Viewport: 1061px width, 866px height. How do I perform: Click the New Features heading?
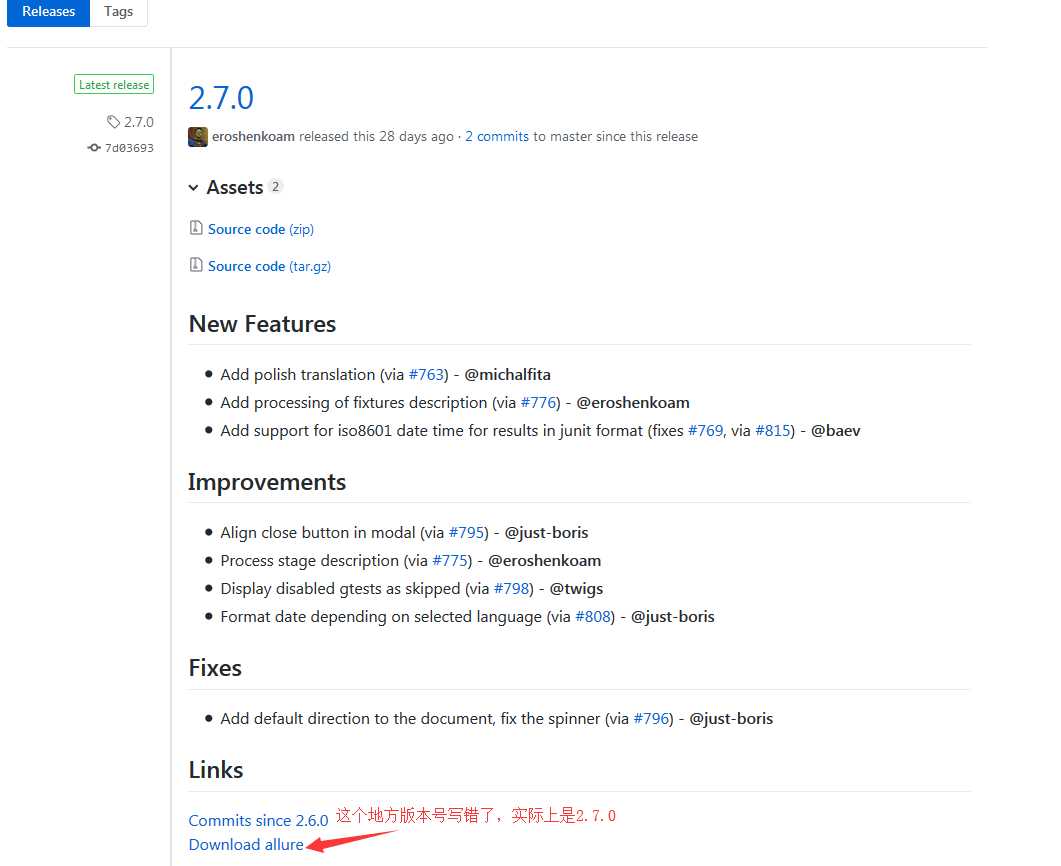(263, 324)
